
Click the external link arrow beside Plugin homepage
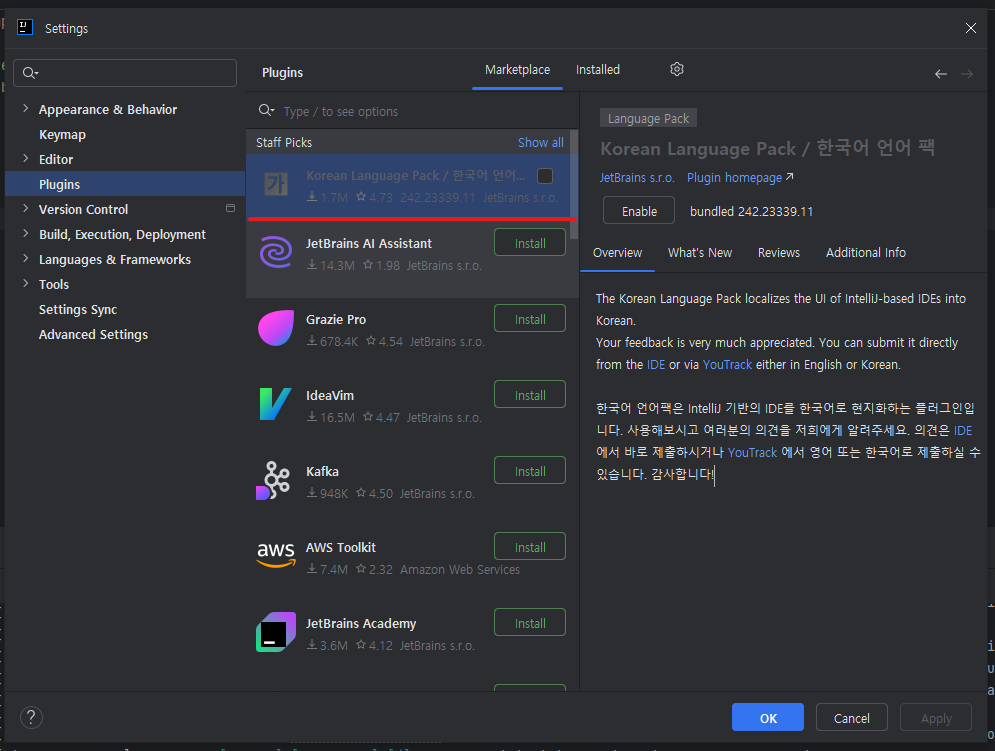[x=789, y=176]
